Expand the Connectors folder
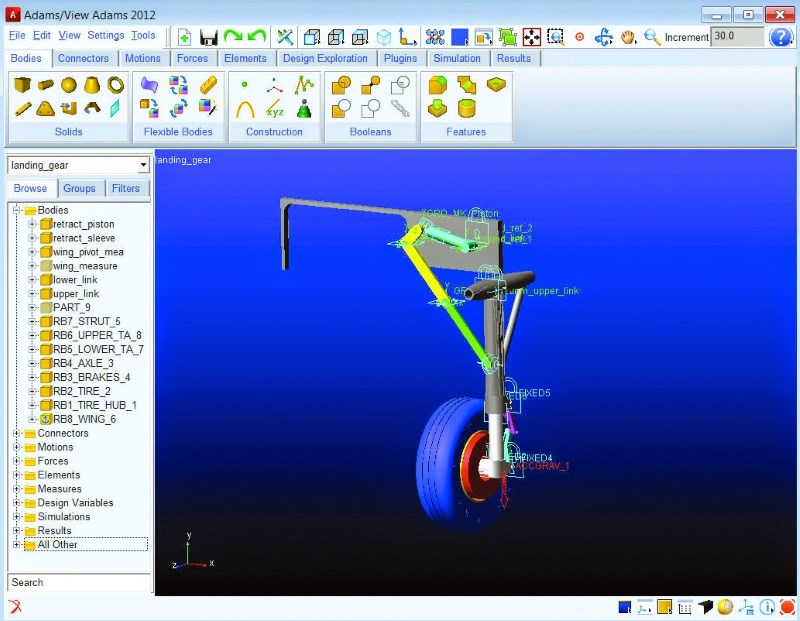The image size is (800, 621). [16, 433]
